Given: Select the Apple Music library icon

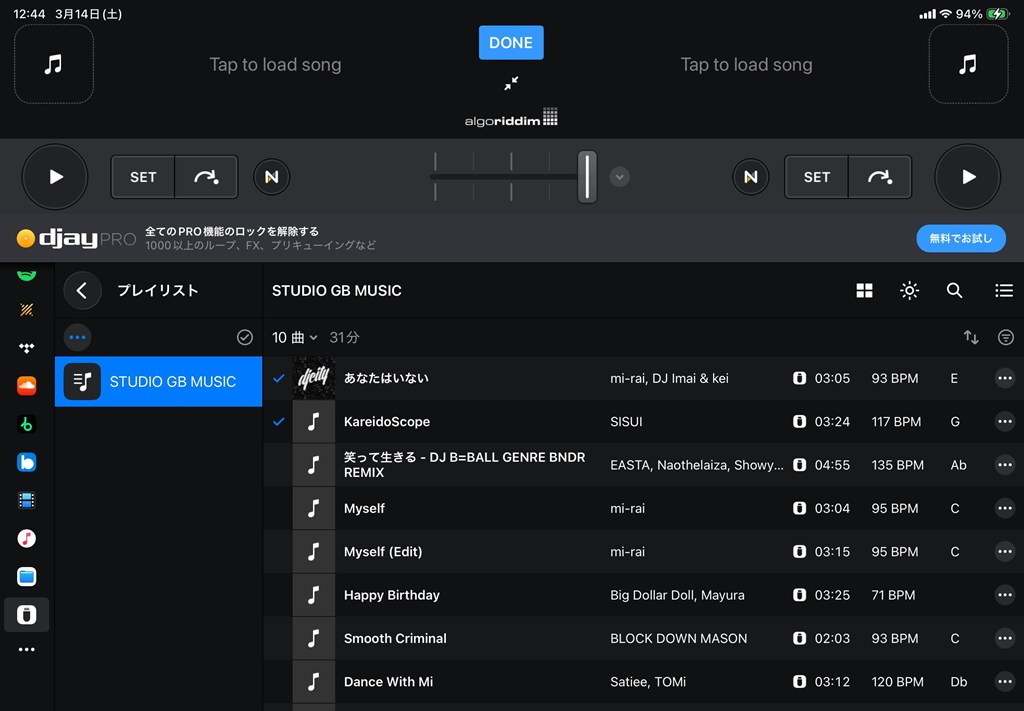Looking at the screenshot, I should click(27, 539).
